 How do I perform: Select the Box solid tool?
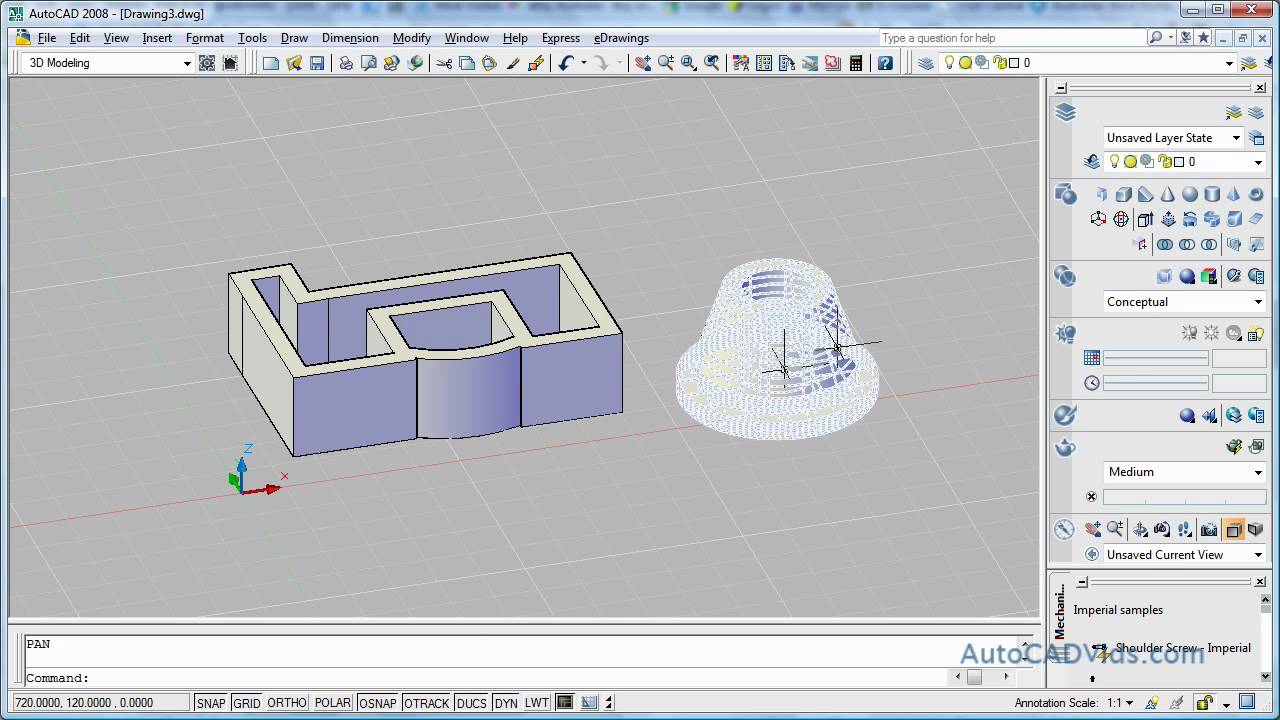[1124, 195]
